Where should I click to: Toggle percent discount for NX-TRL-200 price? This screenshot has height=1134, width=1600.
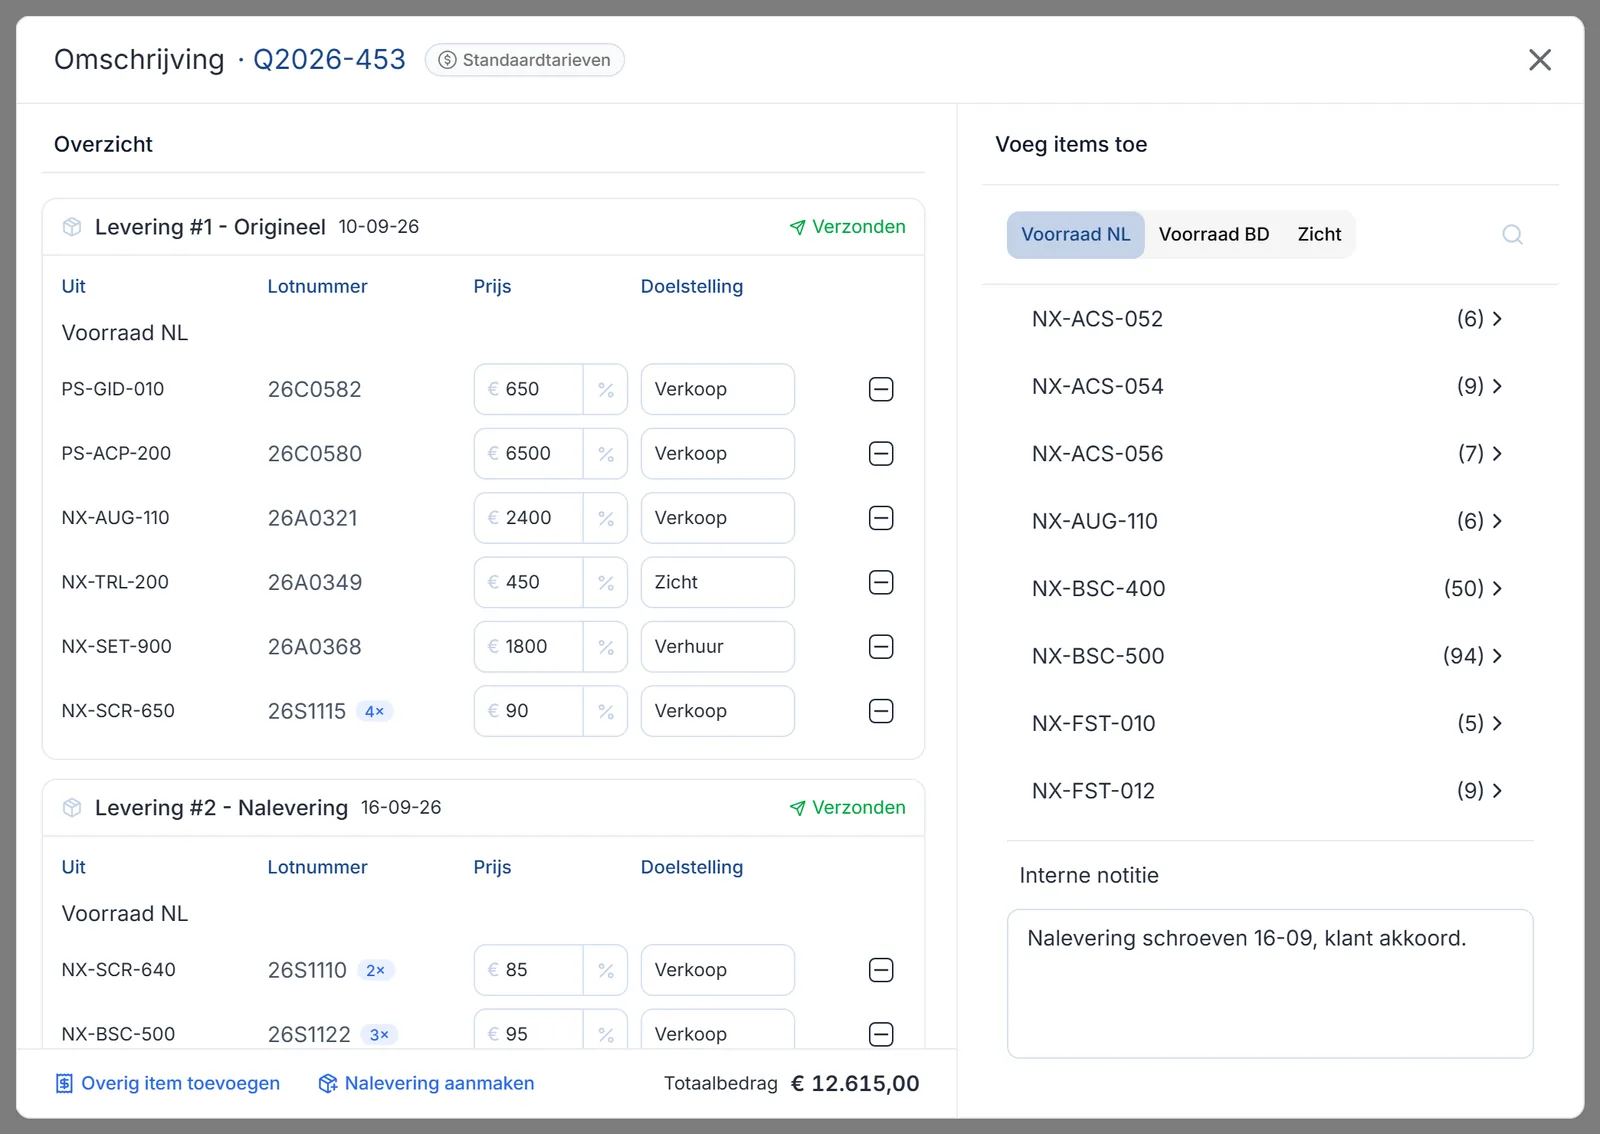(x=605, y=582)
